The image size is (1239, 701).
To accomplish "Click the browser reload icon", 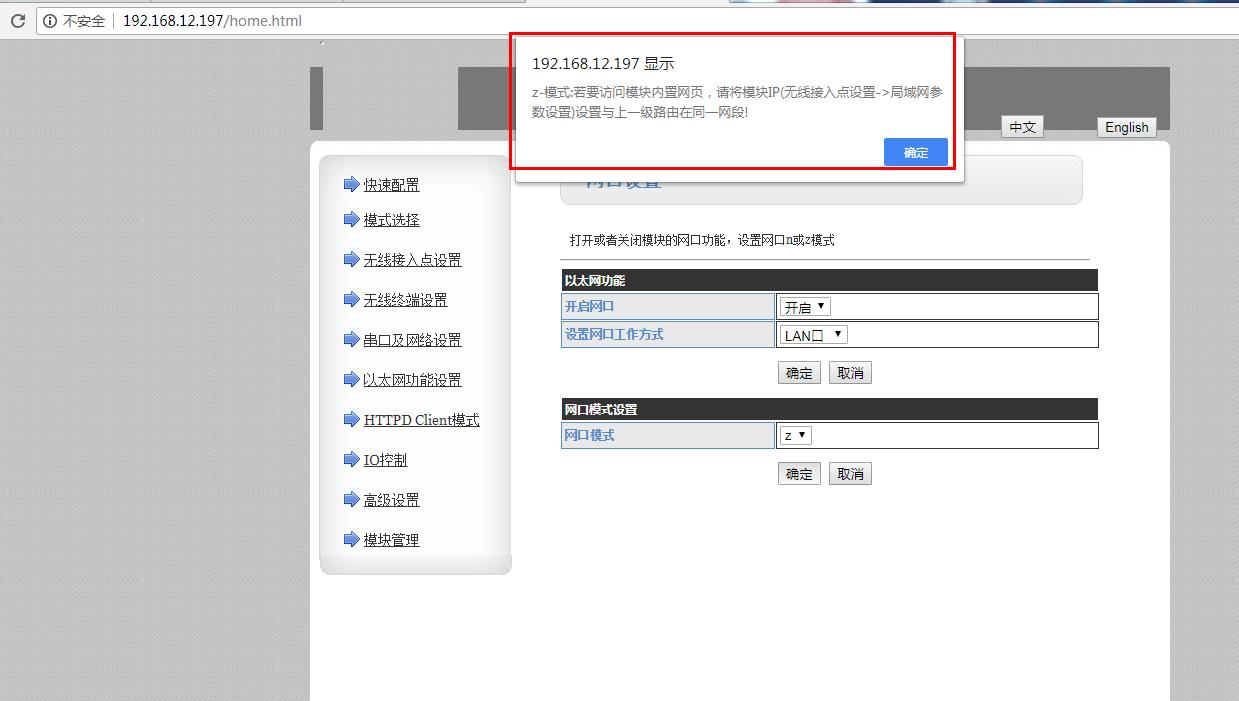I will tap(17, 21).
